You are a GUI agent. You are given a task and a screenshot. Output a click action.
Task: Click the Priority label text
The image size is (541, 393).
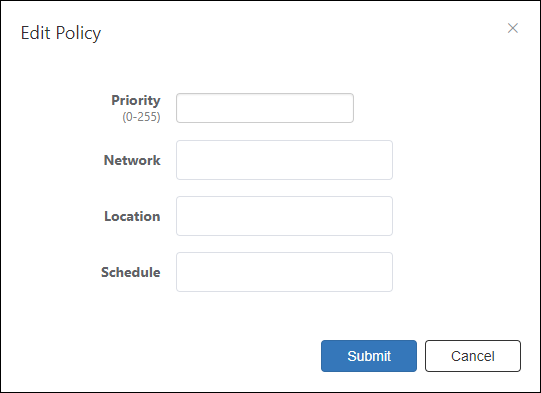(x=136, y=100)
